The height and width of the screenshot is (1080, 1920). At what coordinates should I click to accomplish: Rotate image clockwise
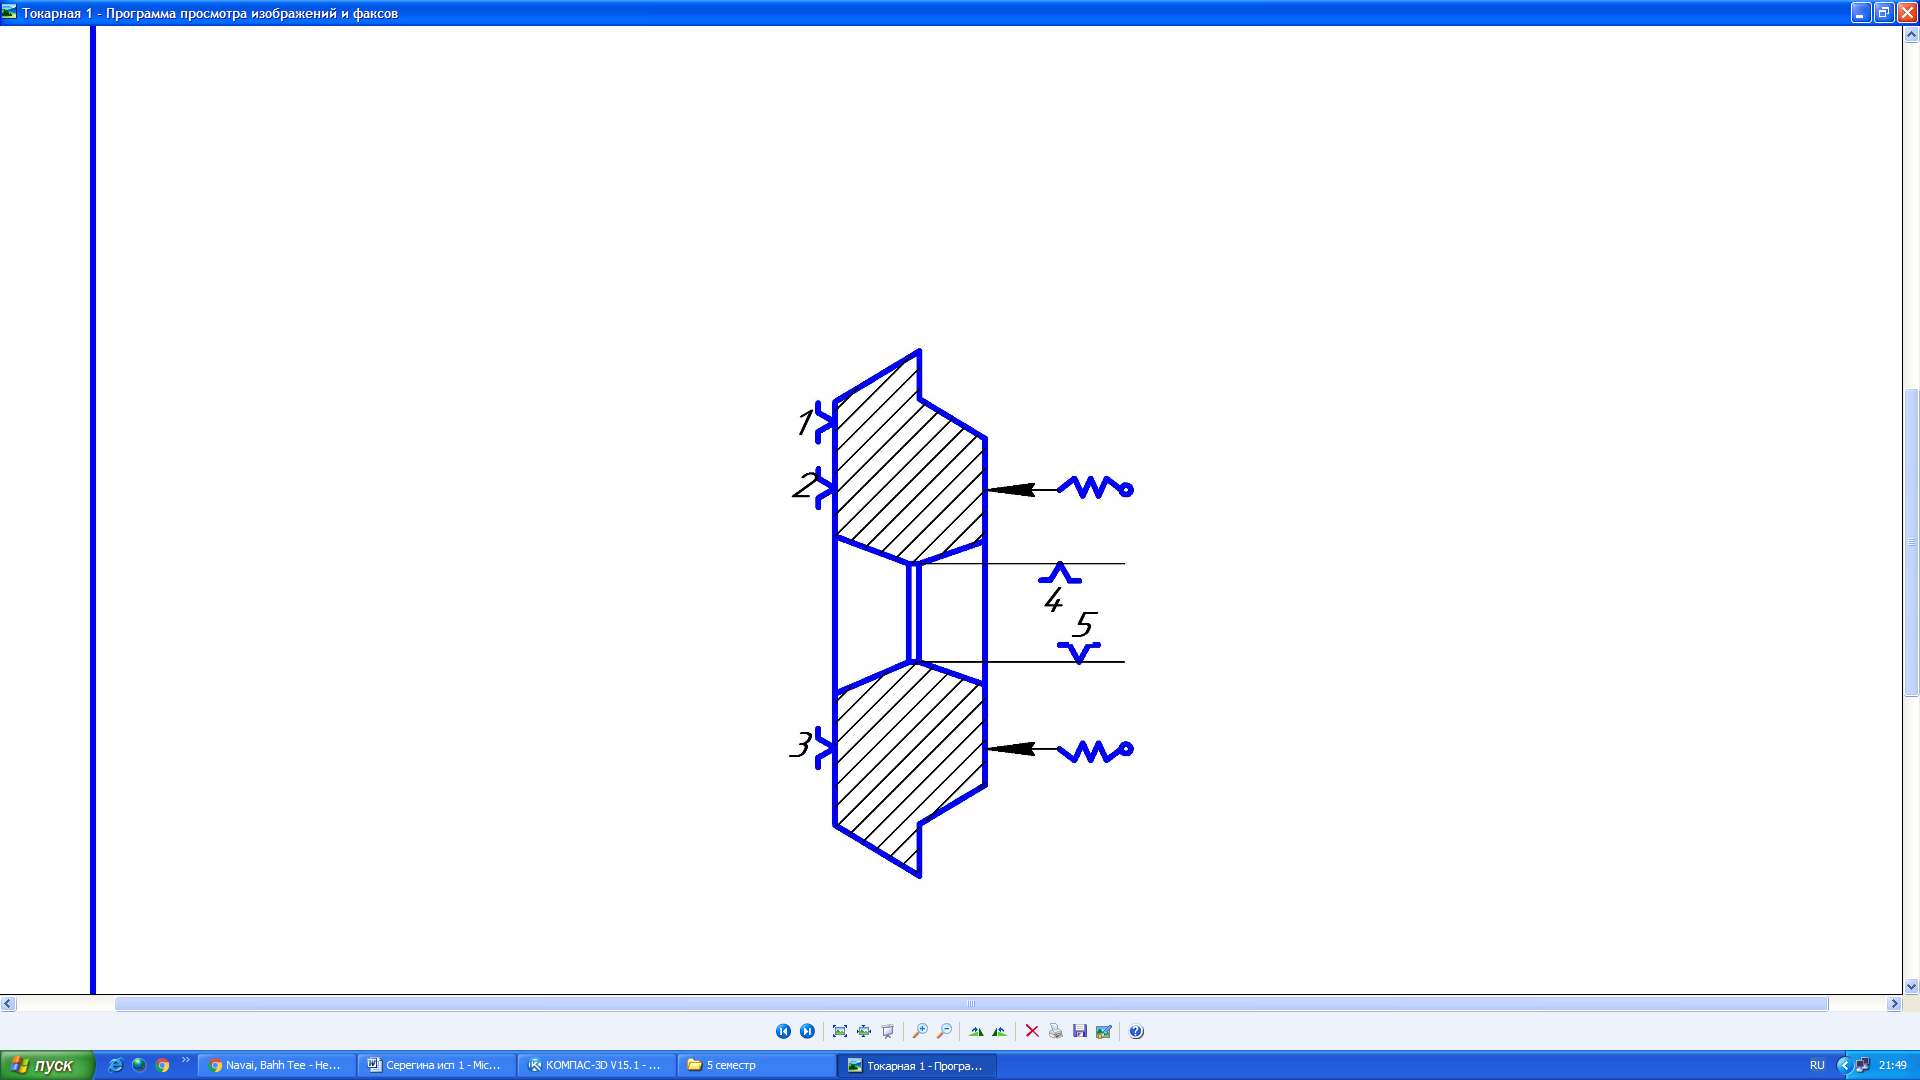tap(976, 1031)
